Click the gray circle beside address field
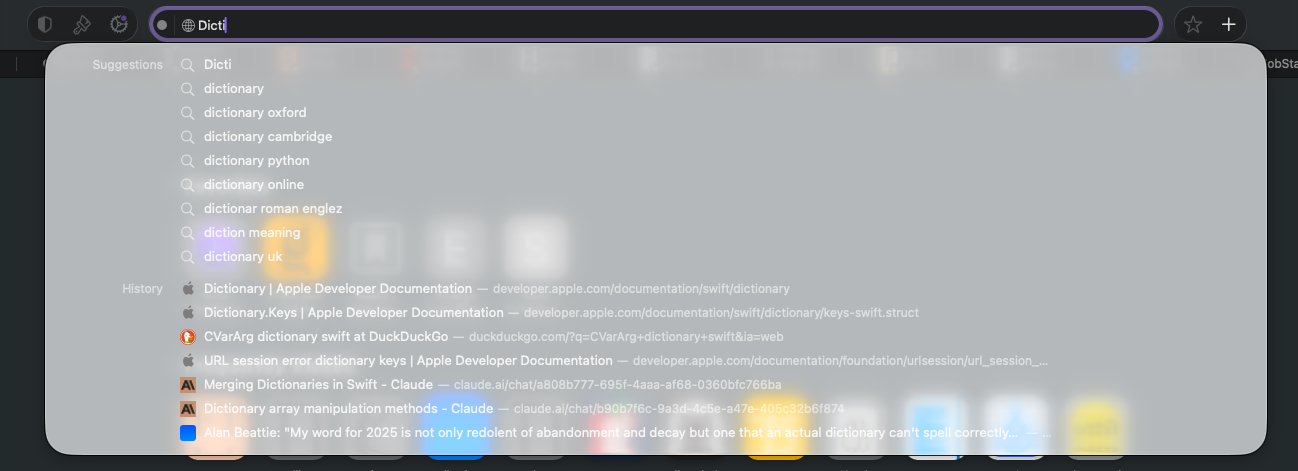Viewport: 1298px width, 471px height. [x=162, y=25]
